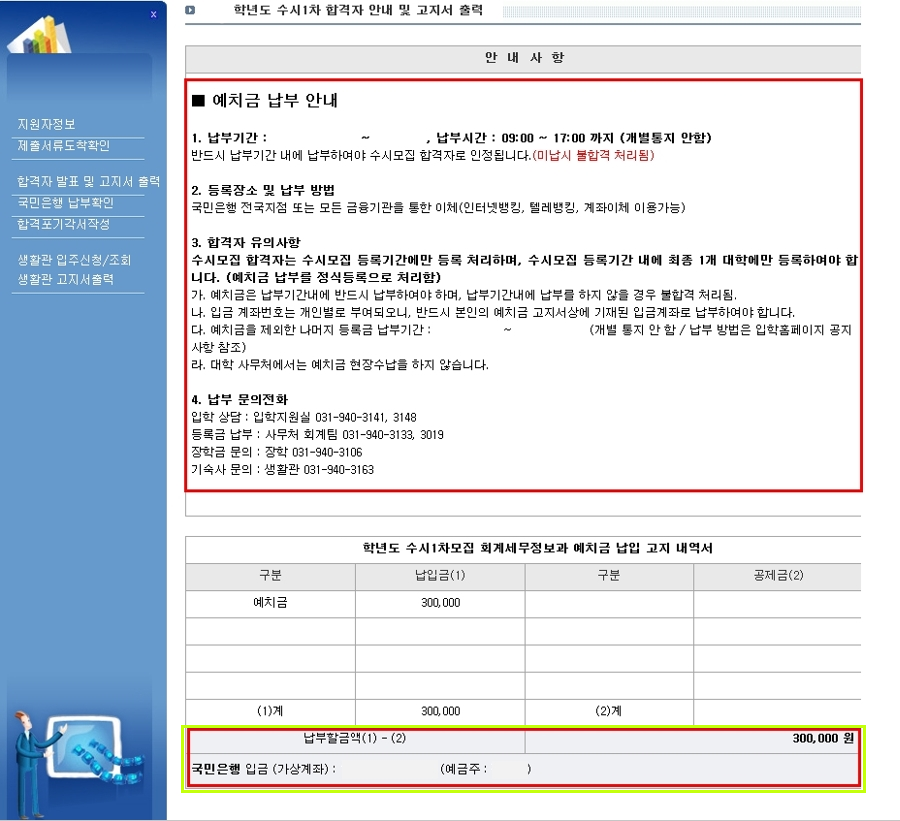Go to 국민은행 납부확인

pos(65,202)
